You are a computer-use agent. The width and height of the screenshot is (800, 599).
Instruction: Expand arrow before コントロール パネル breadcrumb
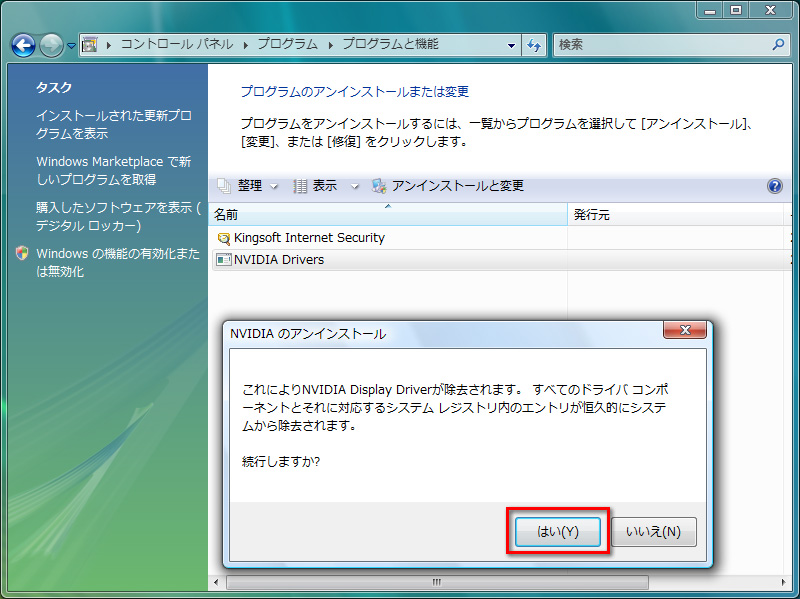(x=109, y=45)
